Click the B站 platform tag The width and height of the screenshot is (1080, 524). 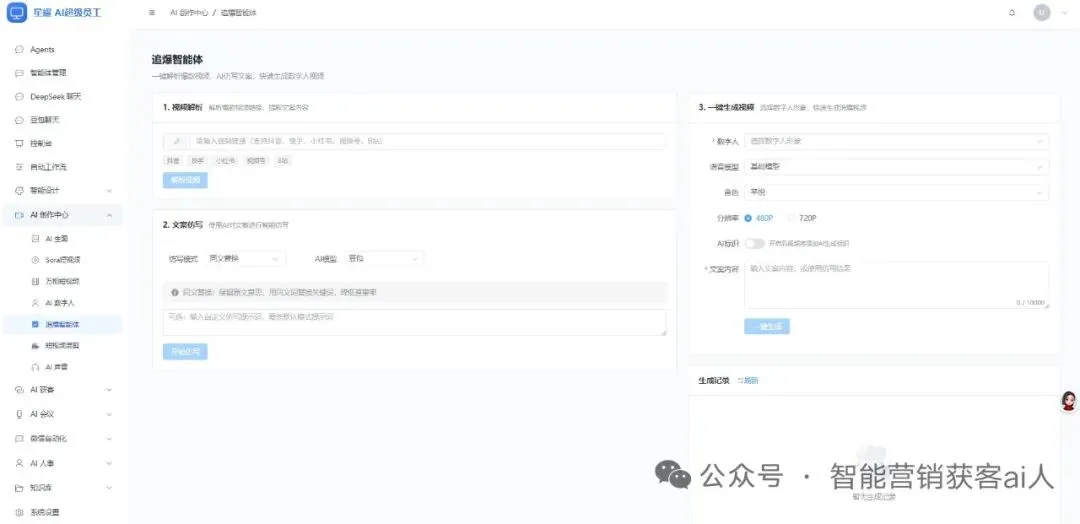pyautogui.click(x=282, y=160)
